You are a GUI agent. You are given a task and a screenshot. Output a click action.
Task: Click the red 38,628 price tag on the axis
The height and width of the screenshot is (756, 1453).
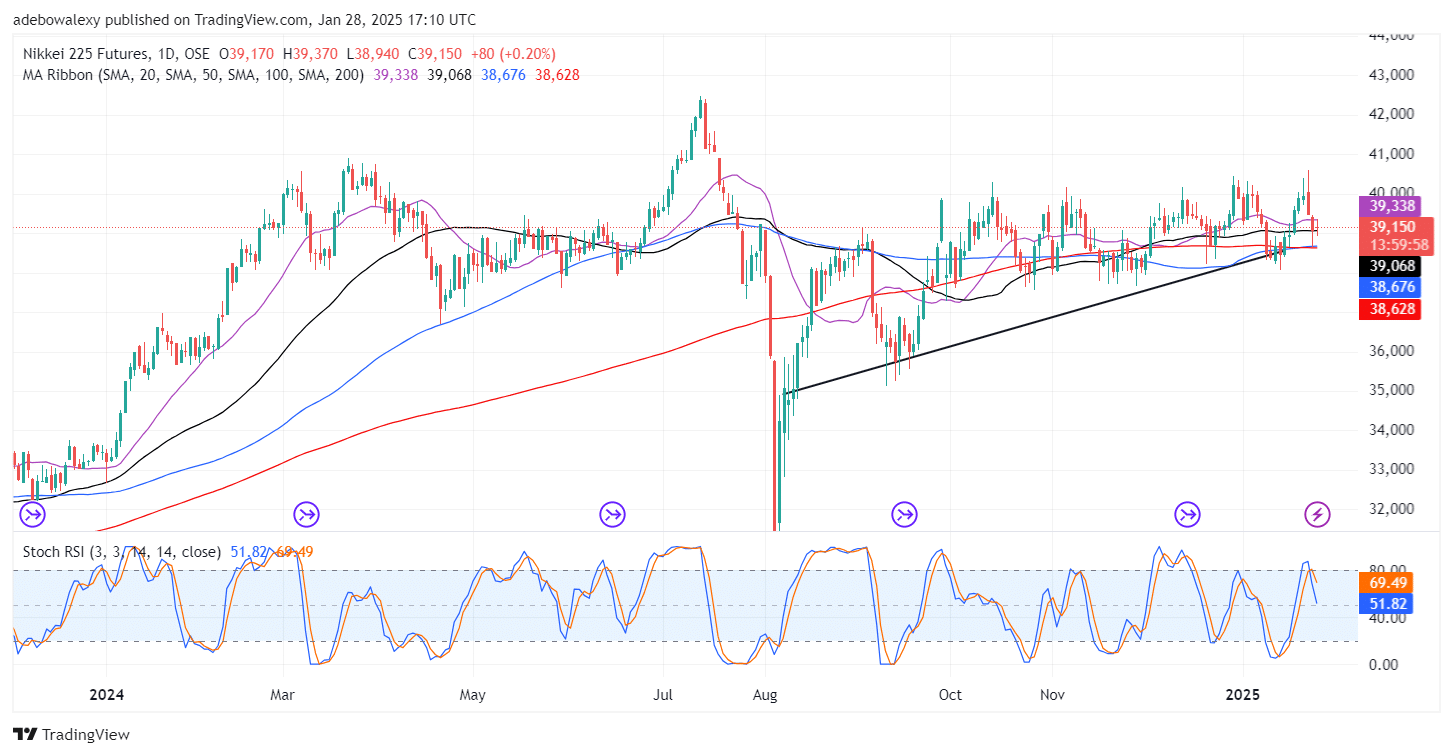1390,309
